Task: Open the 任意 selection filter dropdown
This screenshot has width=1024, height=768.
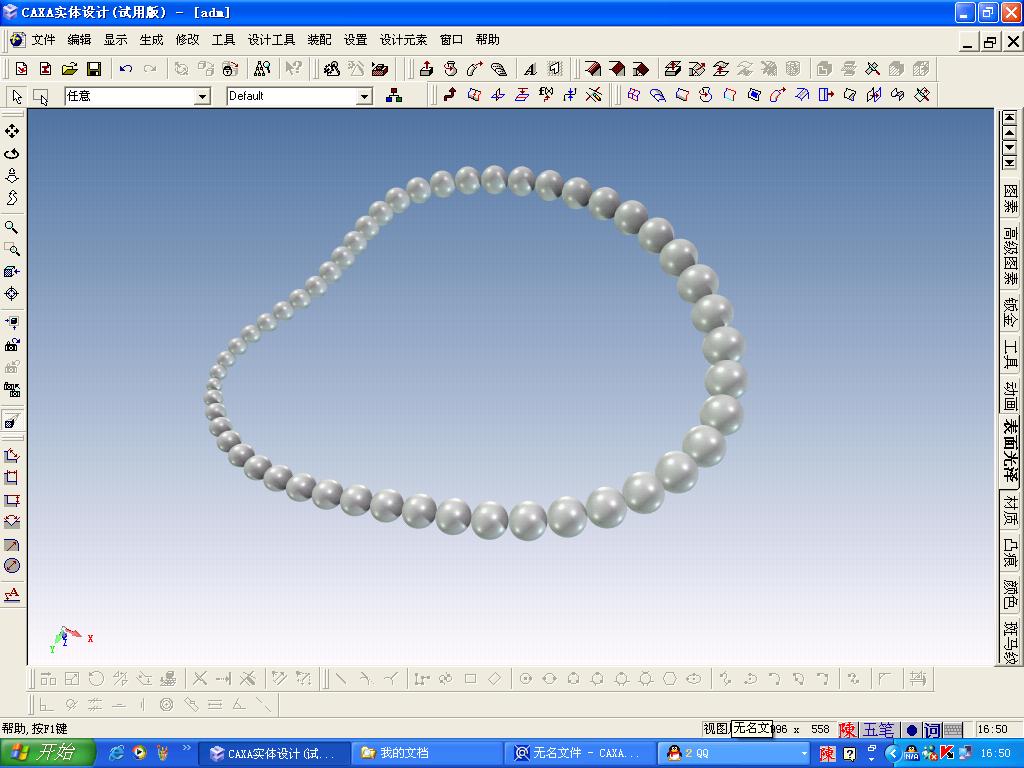Action: [x=202, y=97]
